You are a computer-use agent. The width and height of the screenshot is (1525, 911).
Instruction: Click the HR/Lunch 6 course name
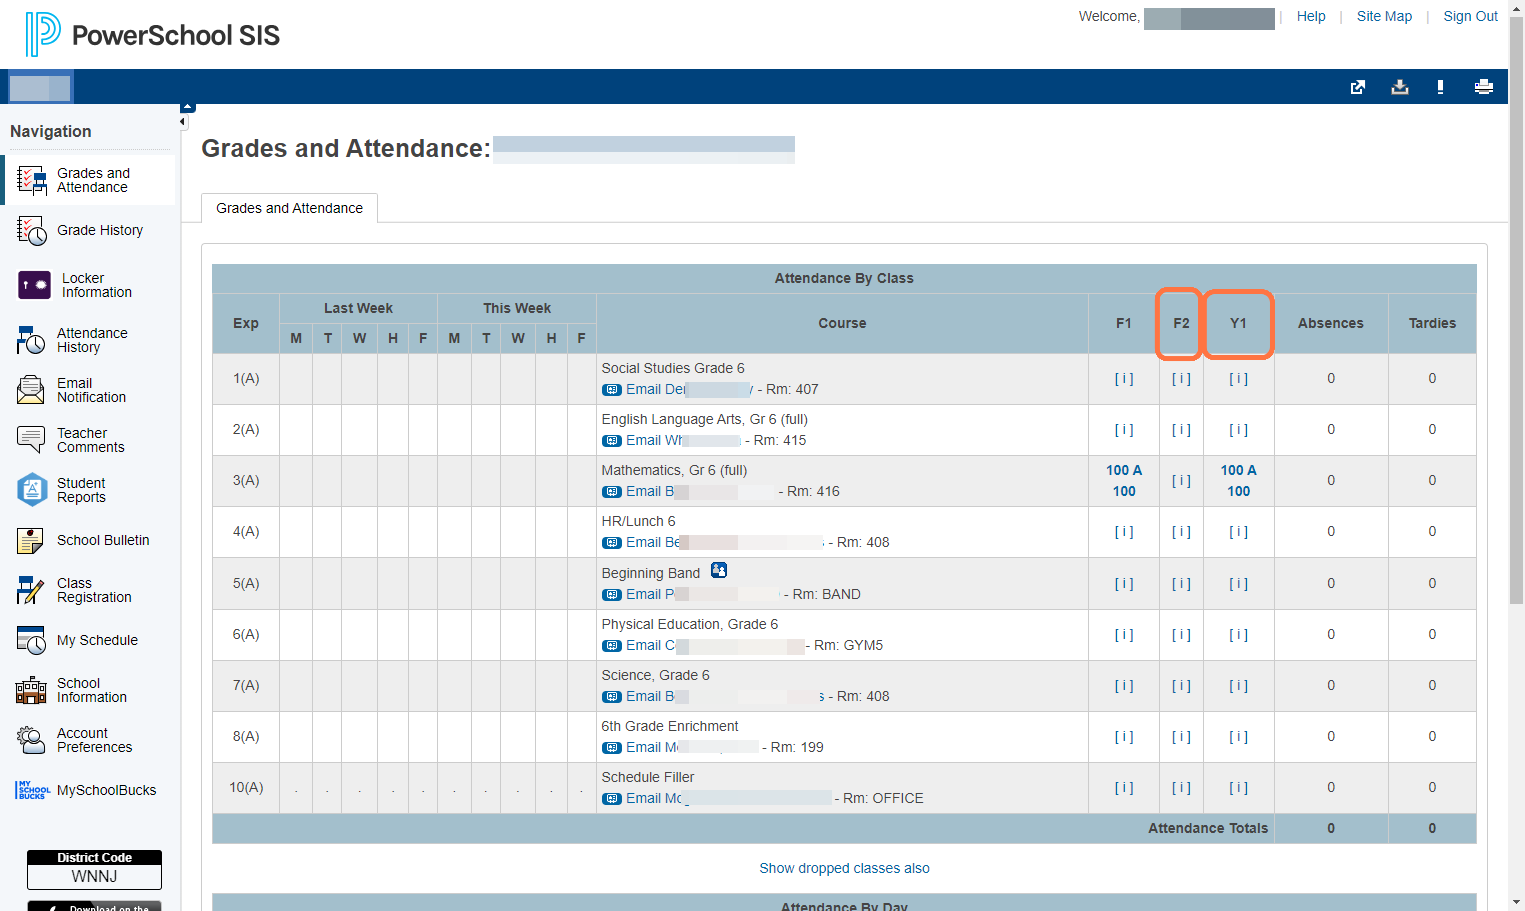pos(638,521)
